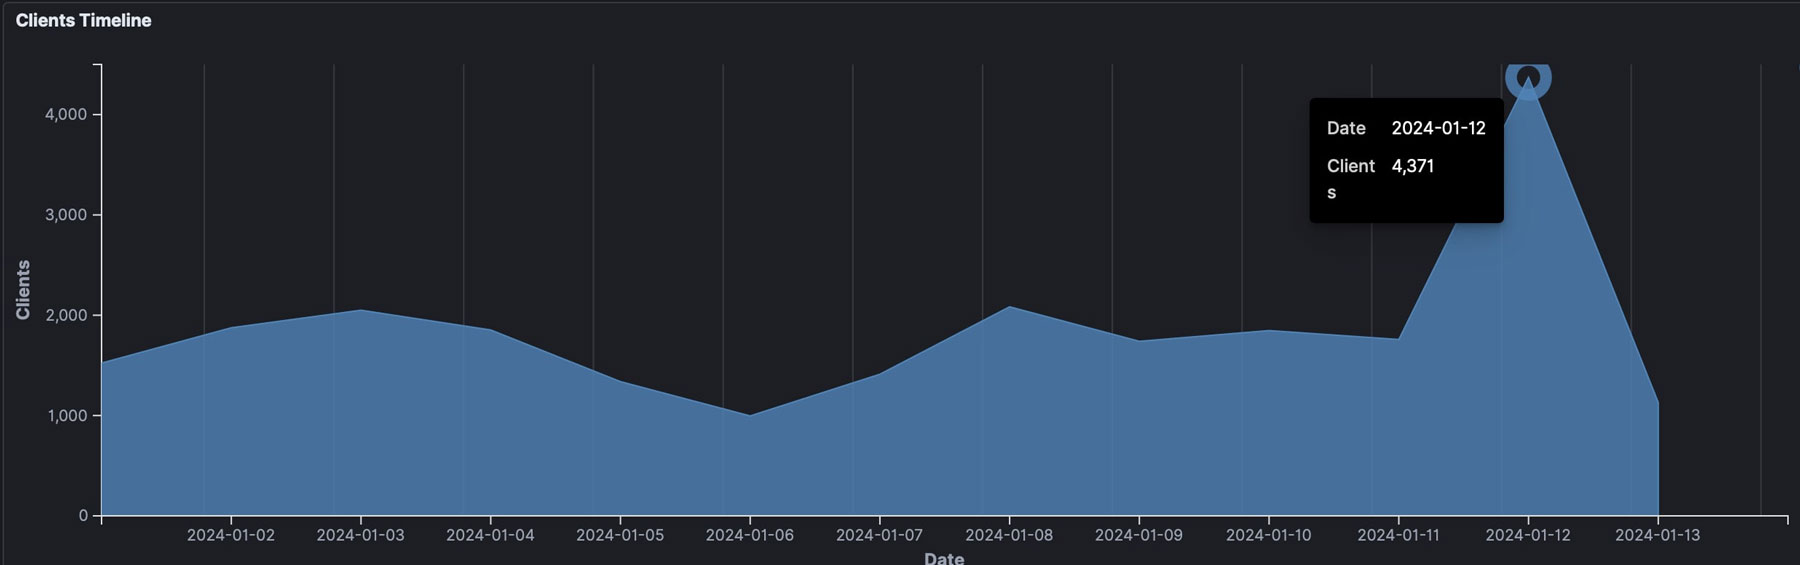Click the 2024-01-04 x-axis date label
Viewport: 1800px width, 565px height.
[490, 535]
